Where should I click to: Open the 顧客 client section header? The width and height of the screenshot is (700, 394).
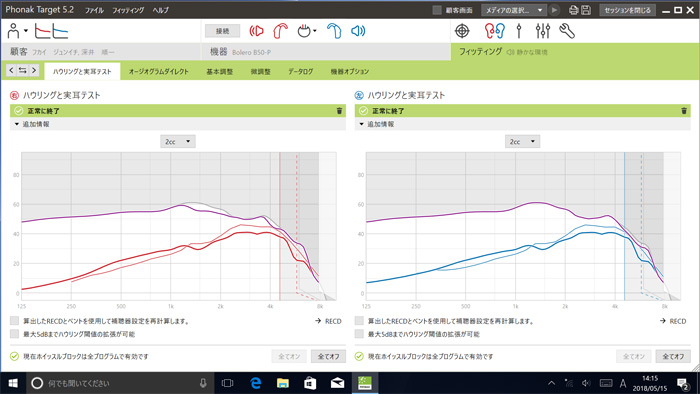click(101, 52)
